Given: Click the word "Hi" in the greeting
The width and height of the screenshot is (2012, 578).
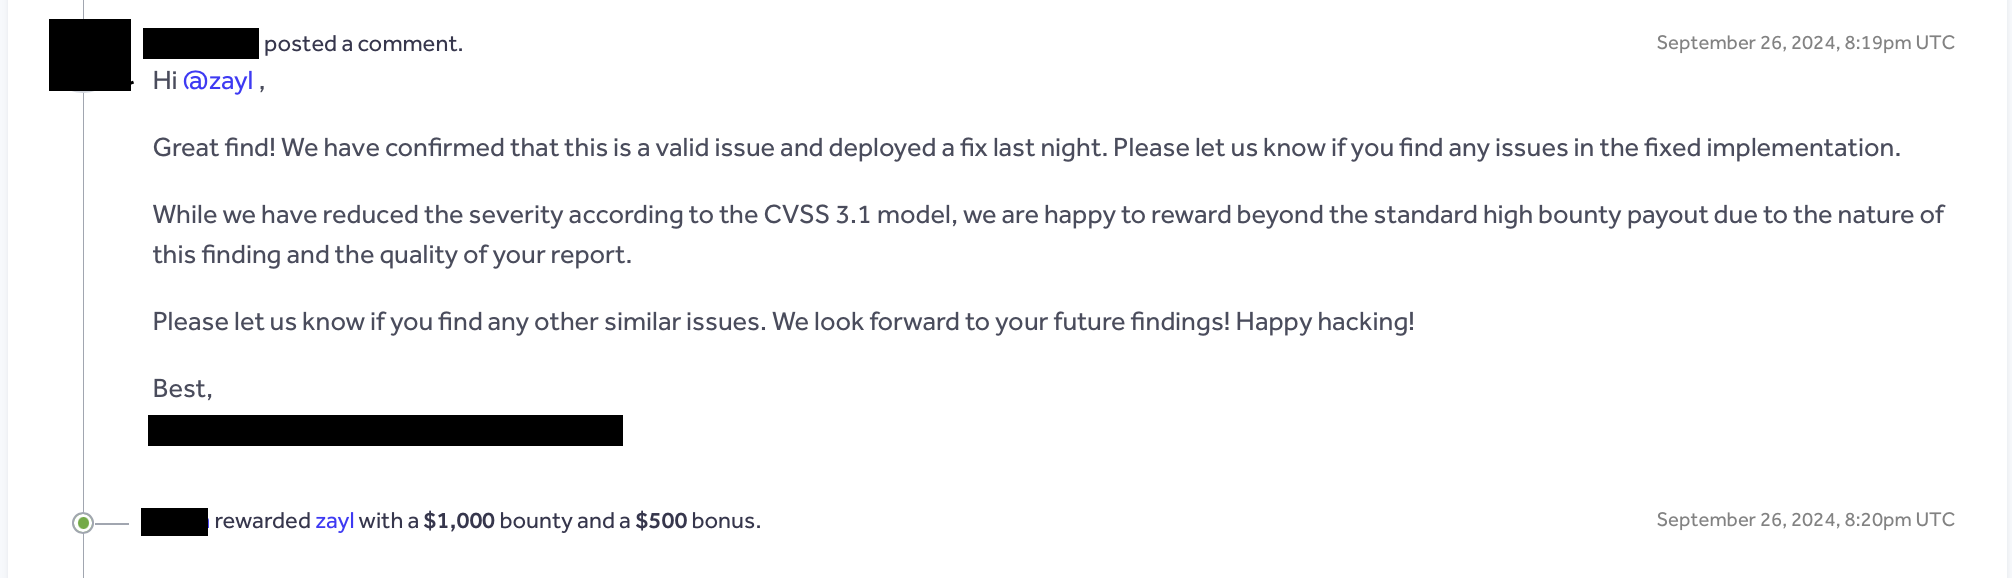Looking at the screenshot, I should point(164,81).
